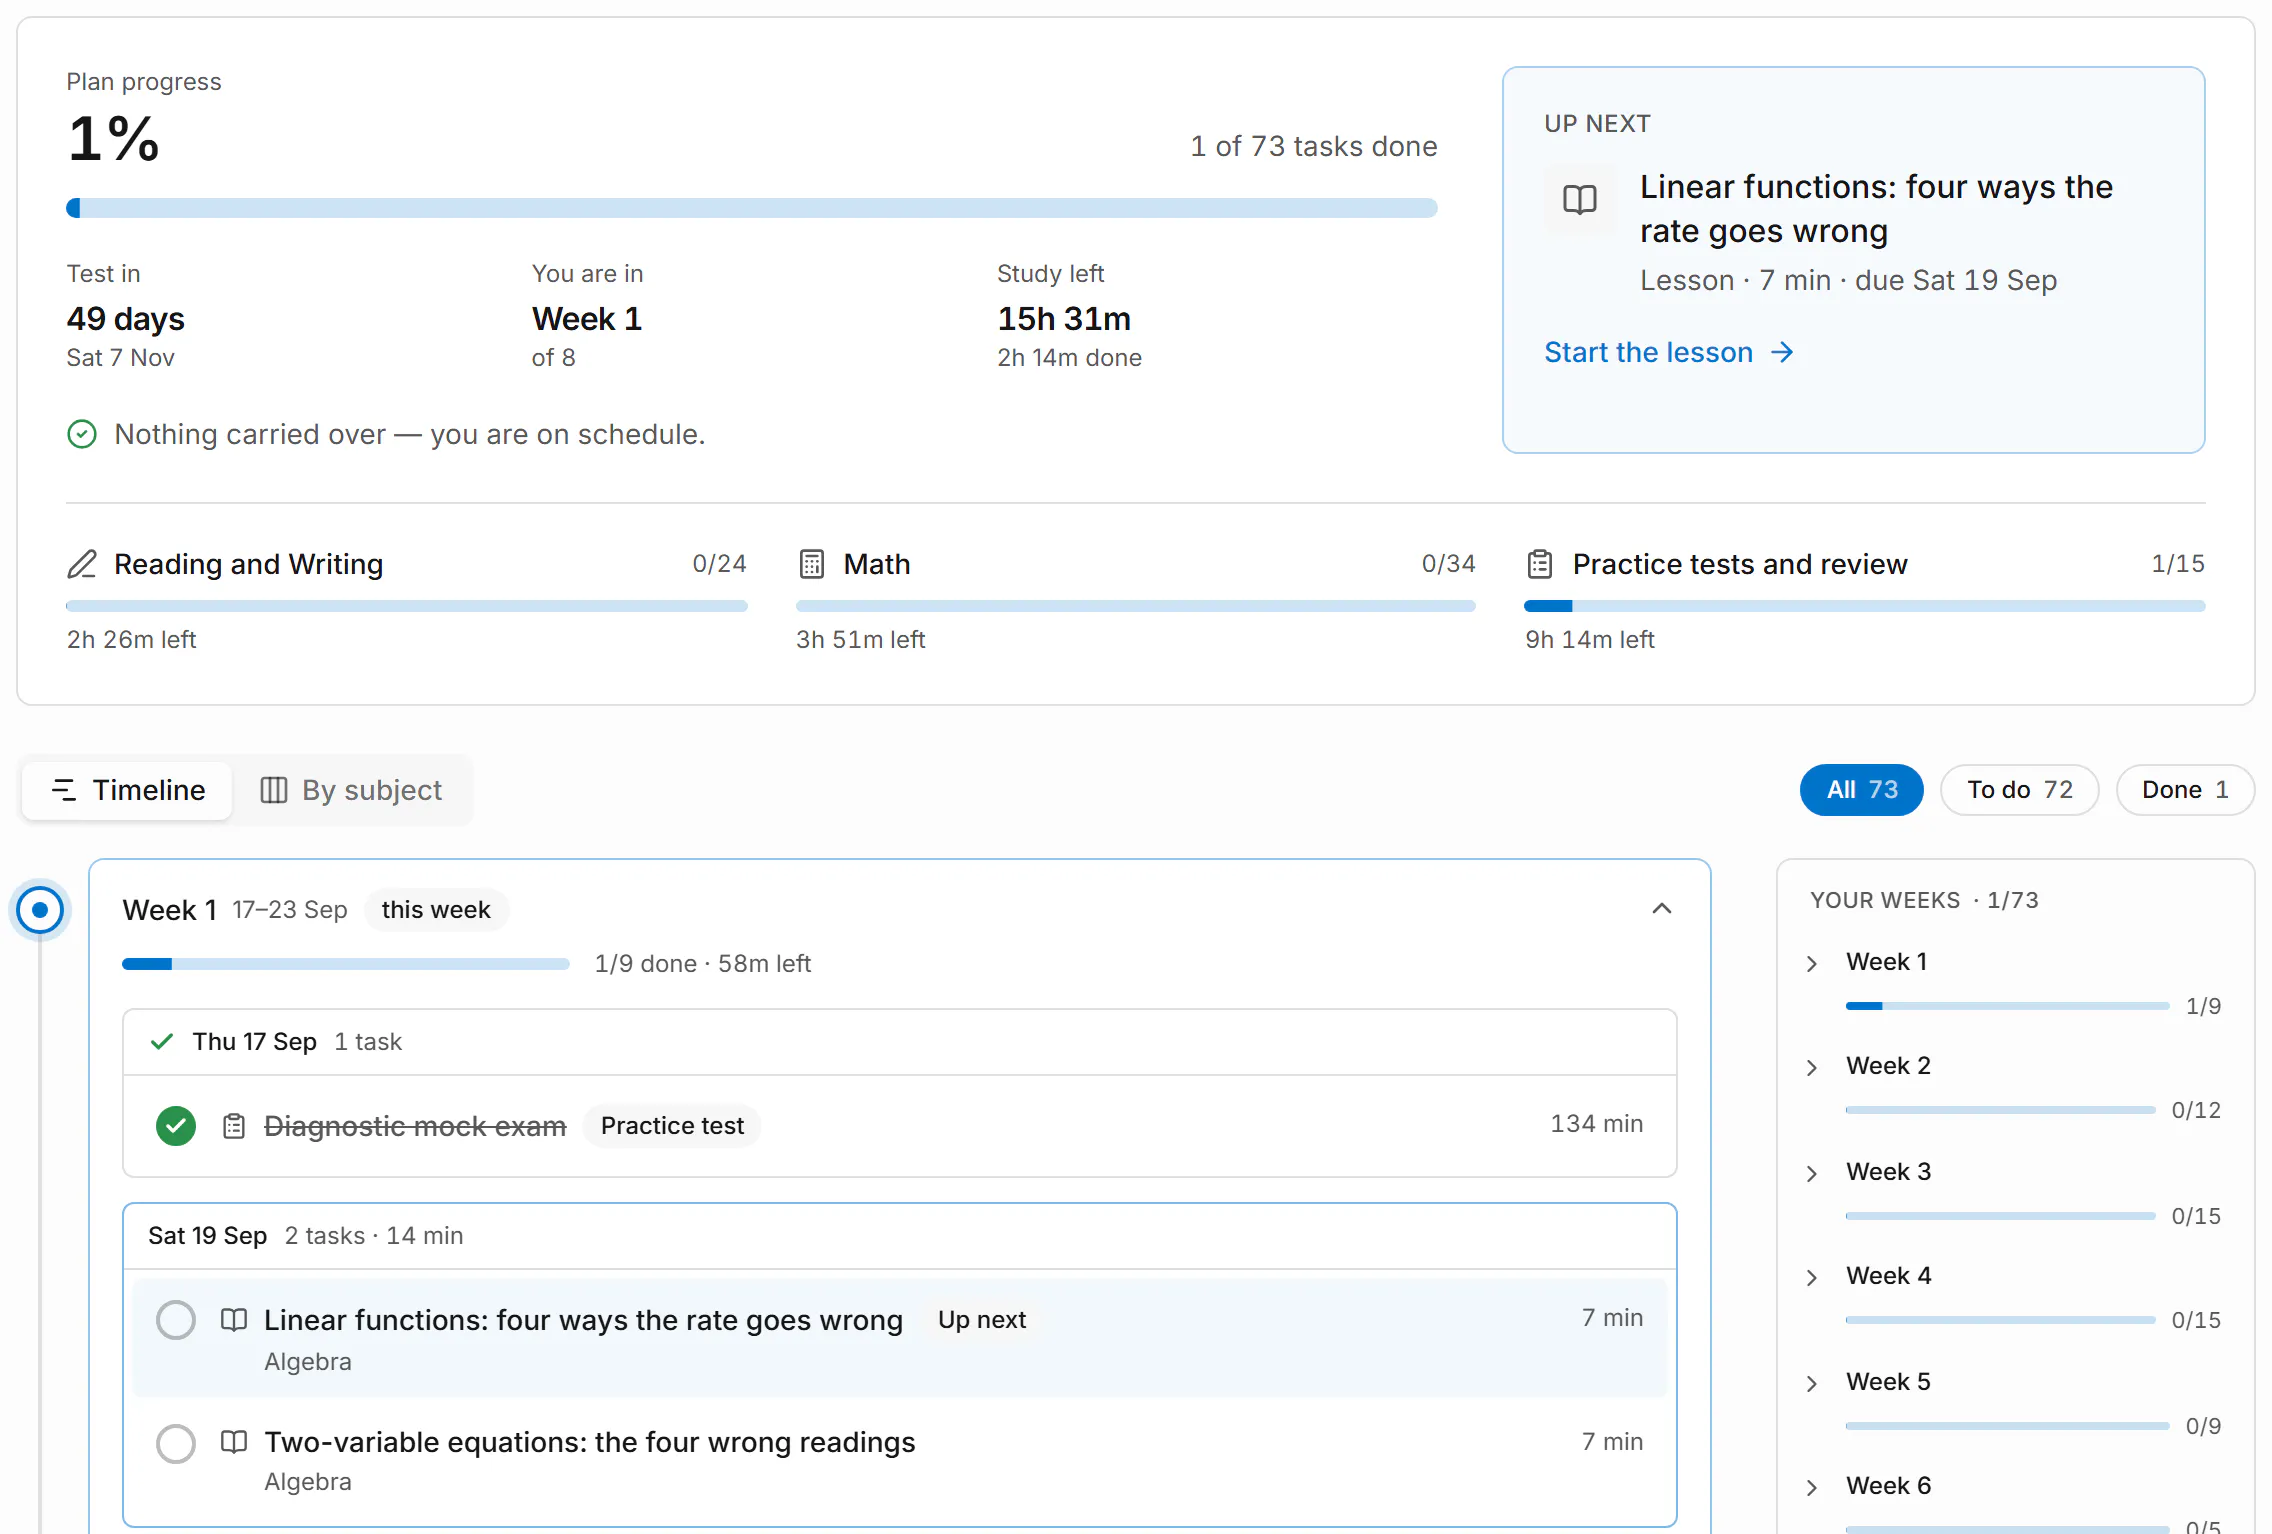This screenshot has height=1534, width=2272.
Task: Open Practice tests and review section
Action: tap(1740, 564)
